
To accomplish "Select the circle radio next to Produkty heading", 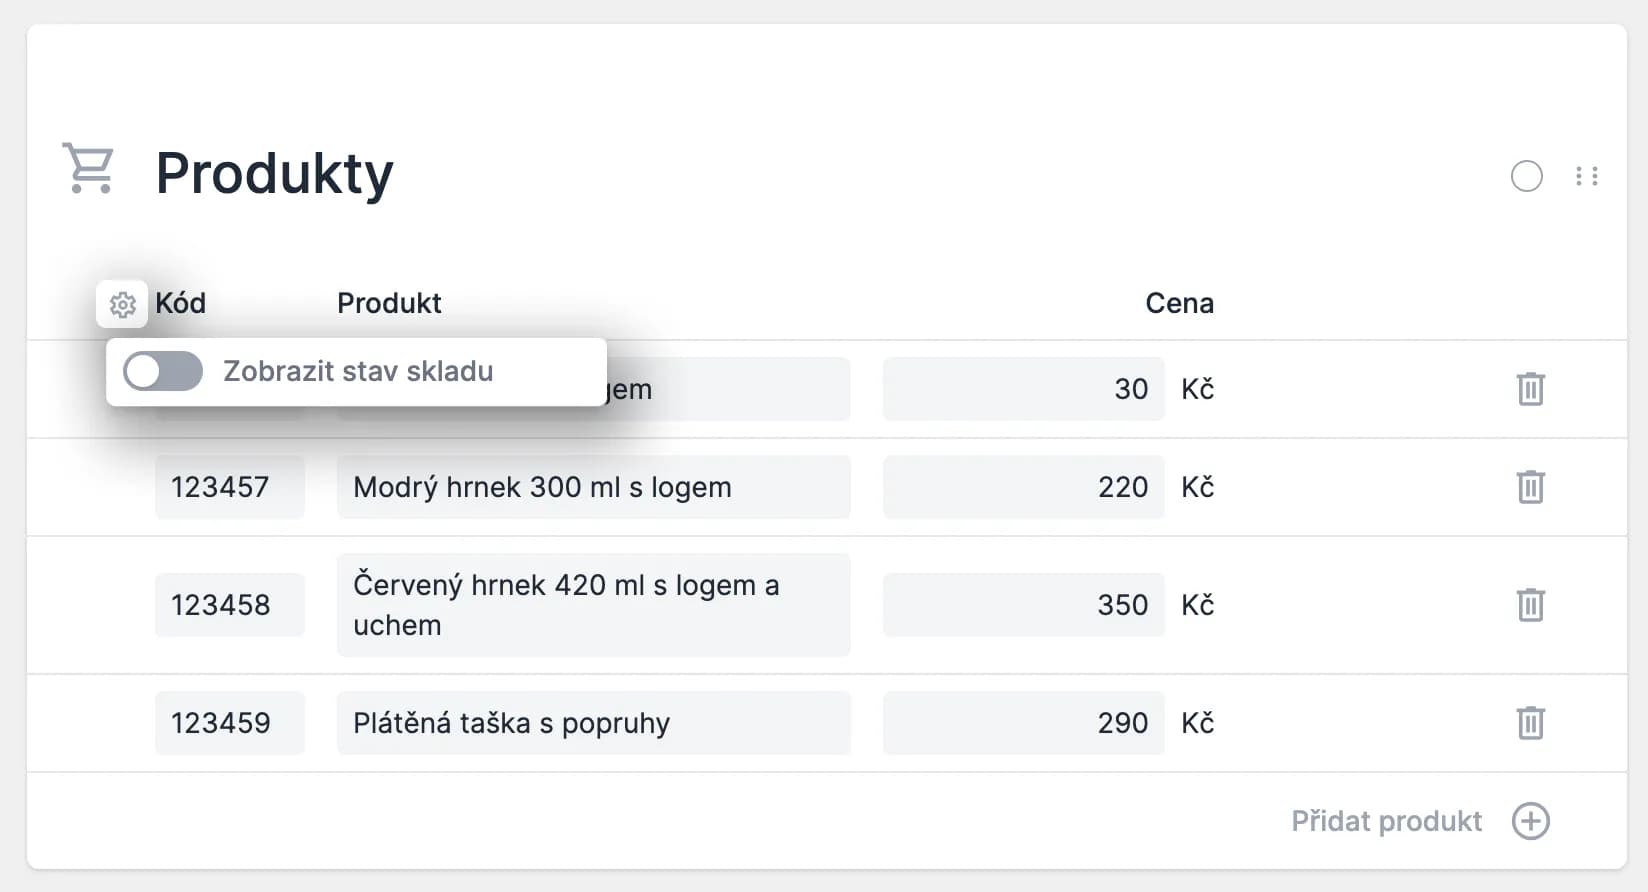I will click(1526, 176).
